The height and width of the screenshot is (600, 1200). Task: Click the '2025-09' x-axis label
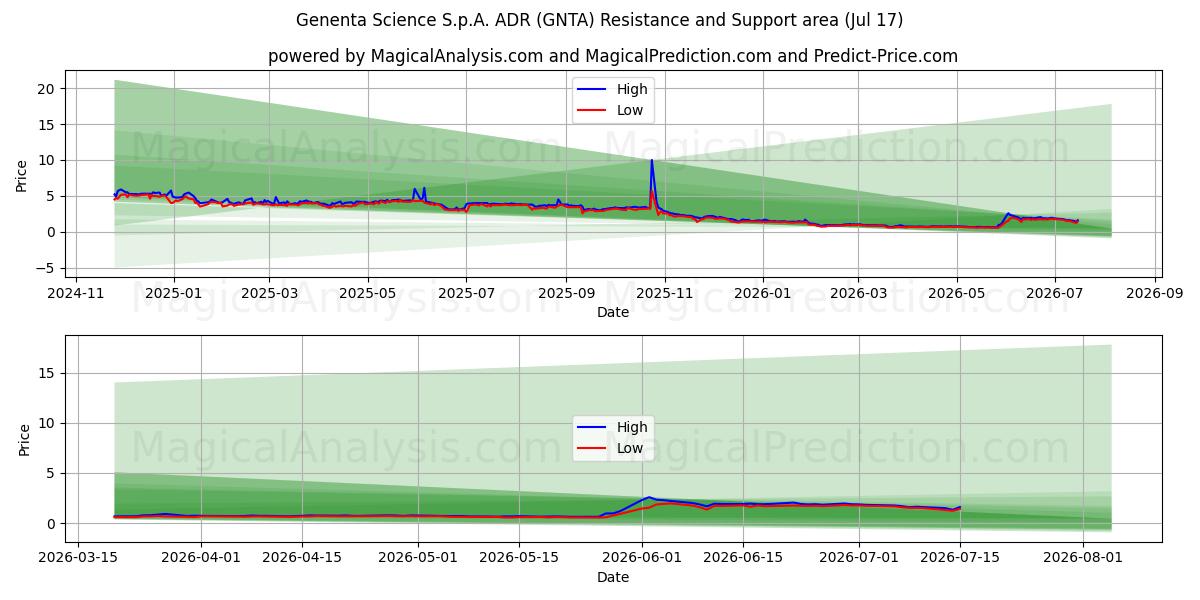click(x=566, y=295)
